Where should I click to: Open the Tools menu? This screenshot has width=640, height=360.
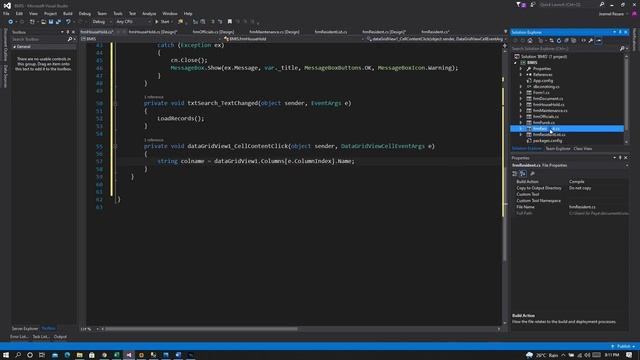(118, 13)
